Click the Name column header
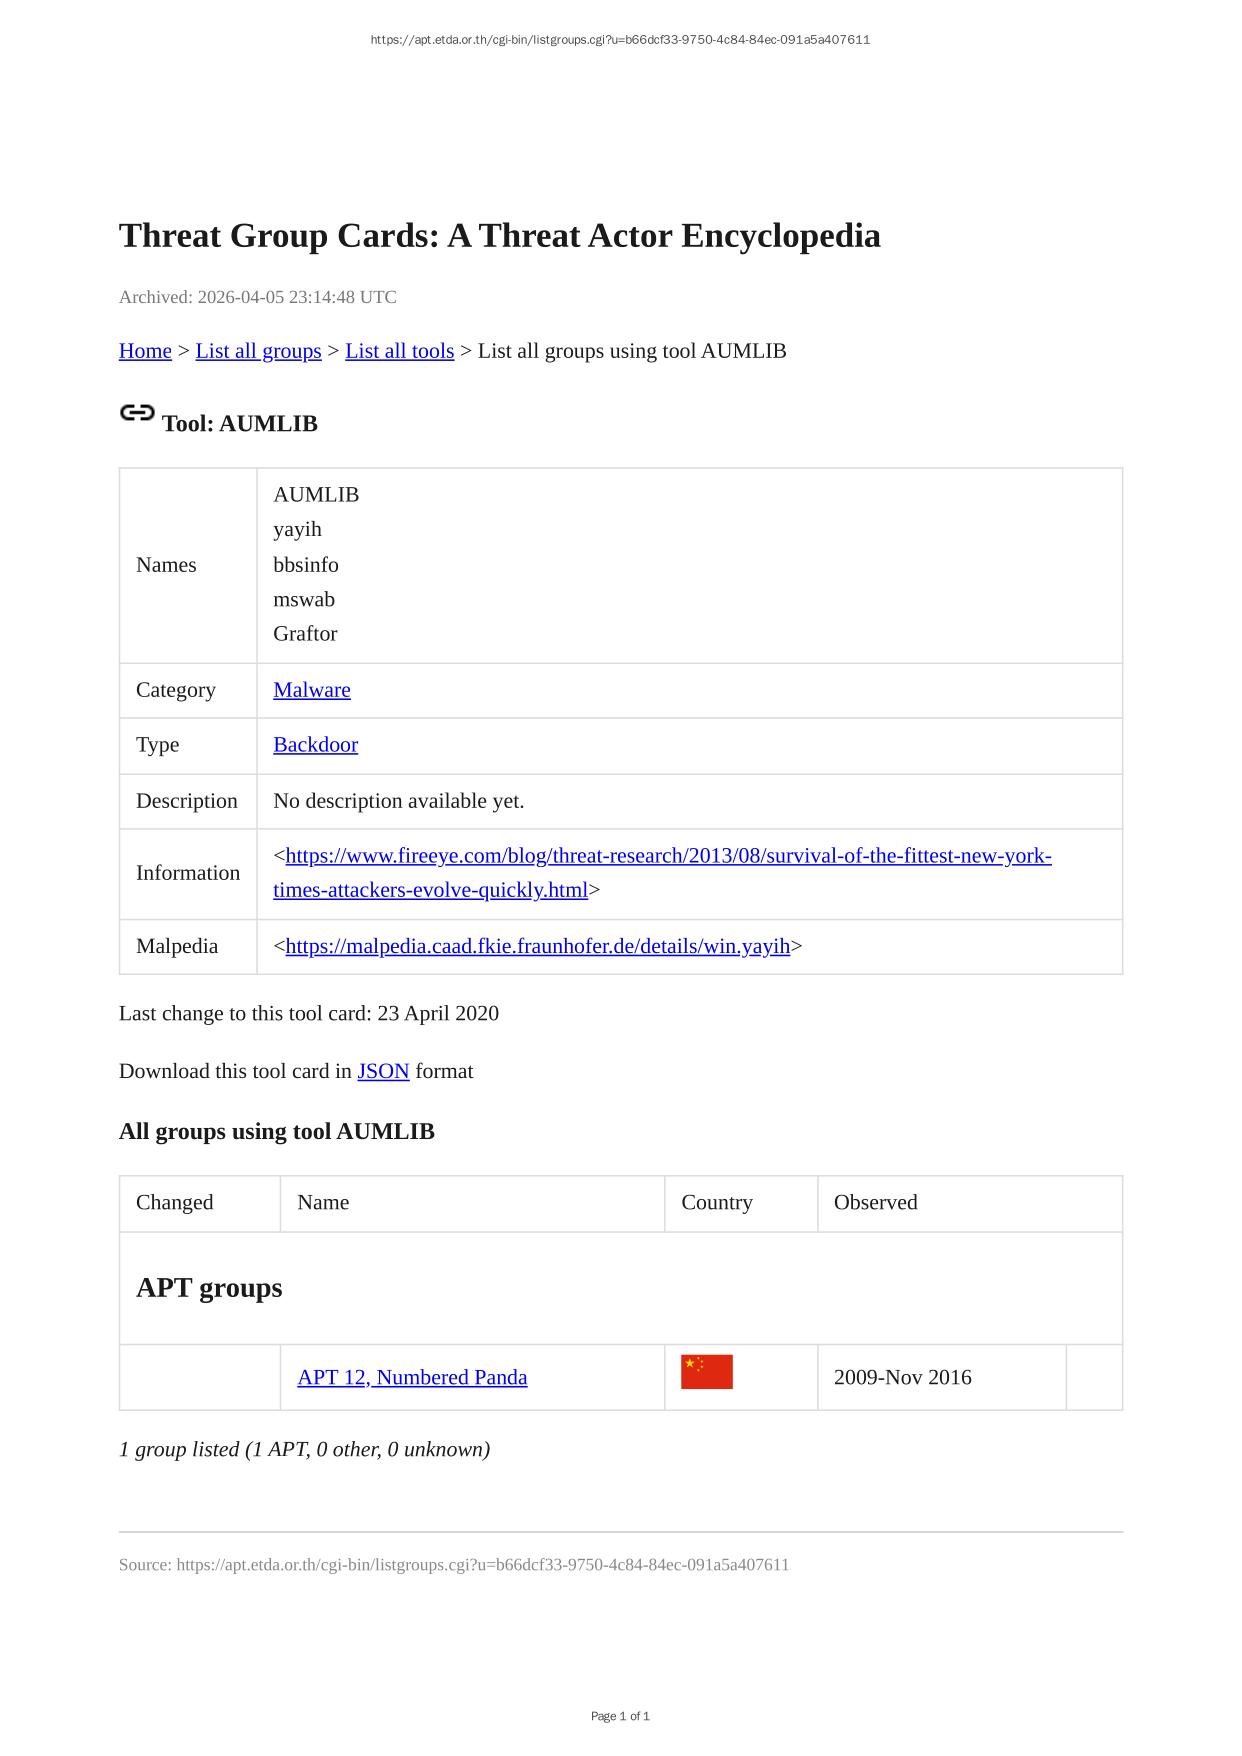Screen dimensions: 1242x1756 tap(323, 1202)
